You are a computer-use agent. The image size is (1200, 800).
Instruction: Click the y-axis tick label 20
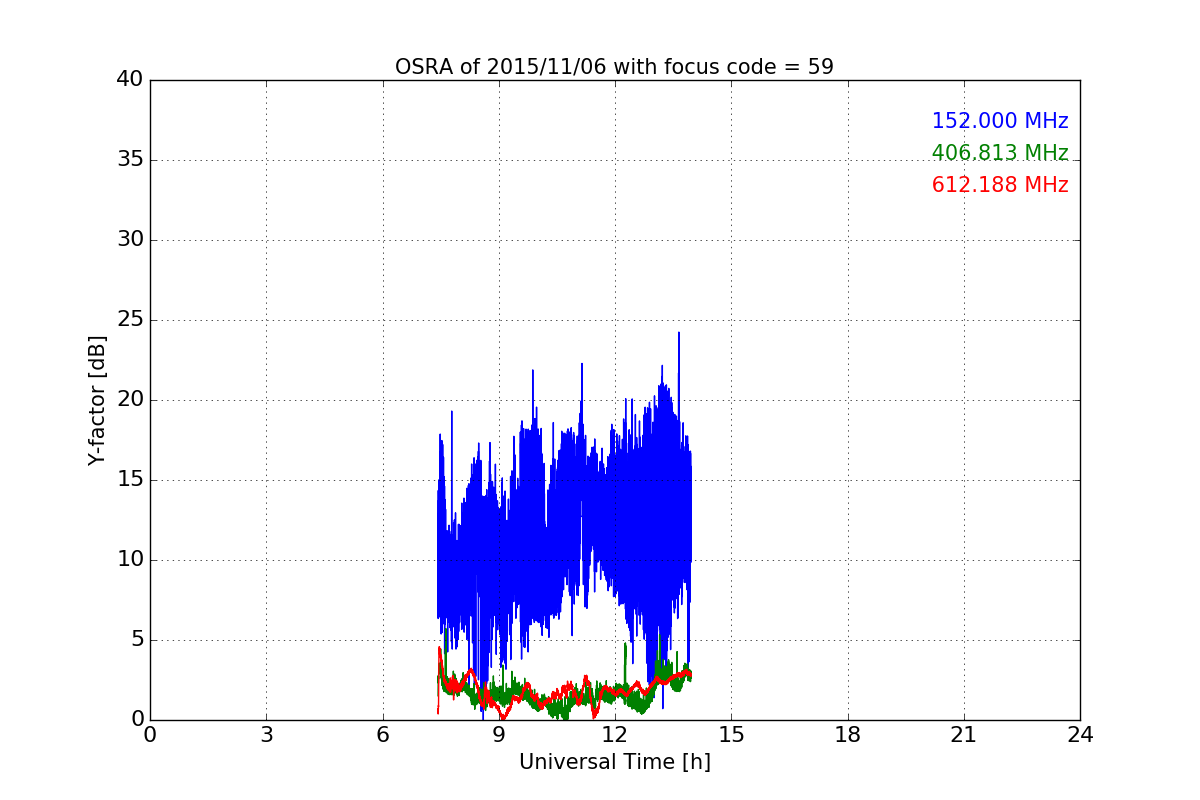(130, 400)
